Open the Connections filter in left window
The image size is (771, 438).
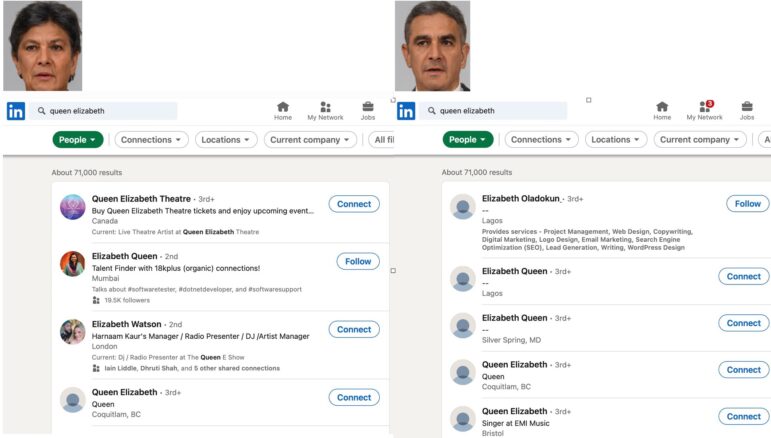151,140
